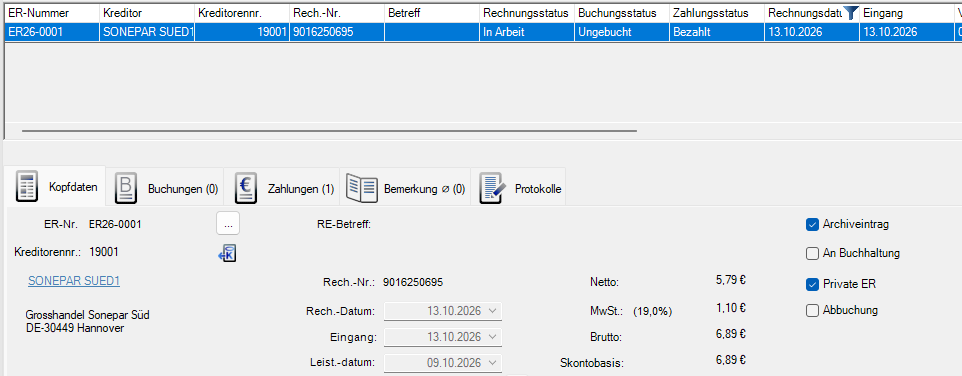Image resolution: width=962 pixels, height=376 pixels.
Task: Click the In Arbeit status cell
Action: [527, 33]
